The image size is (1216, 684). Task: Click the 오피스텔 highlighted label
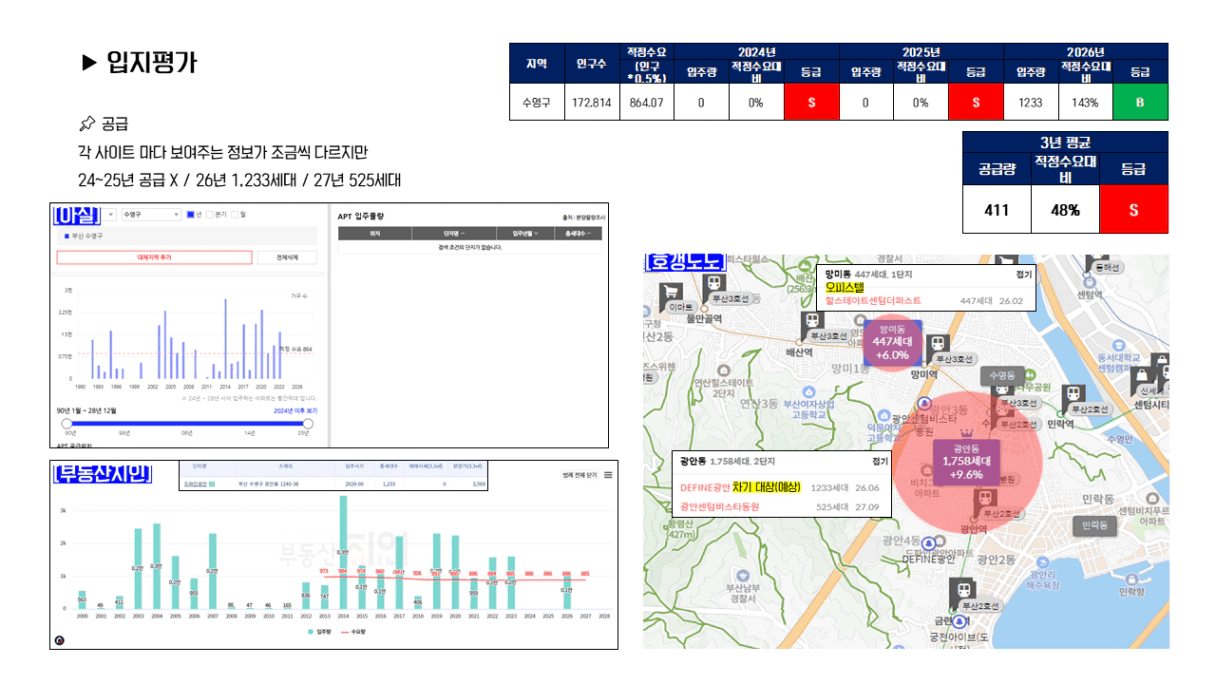pyautogui.click(x=845, y=287)
